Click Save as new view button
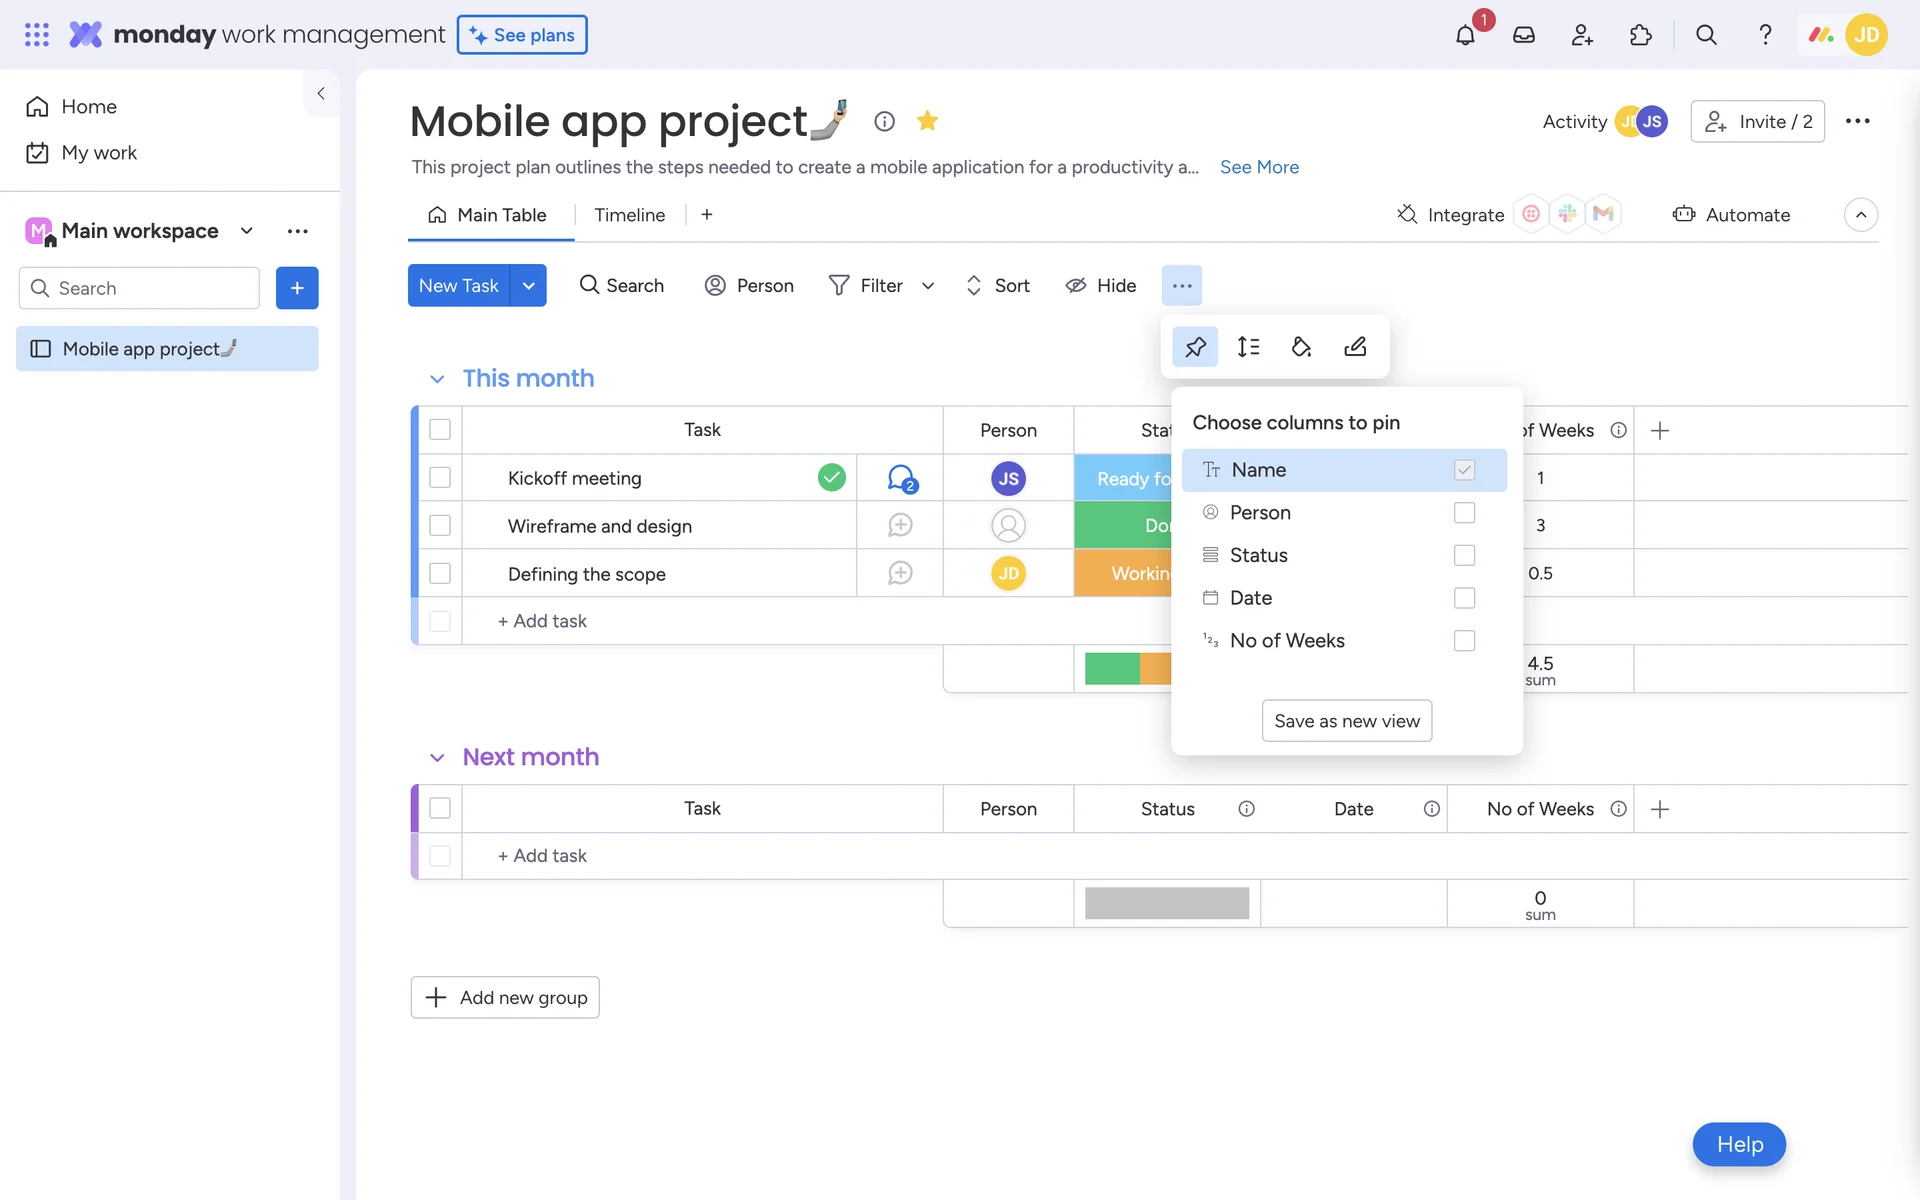The image size is (1920, 1200). click(1346, 721)
